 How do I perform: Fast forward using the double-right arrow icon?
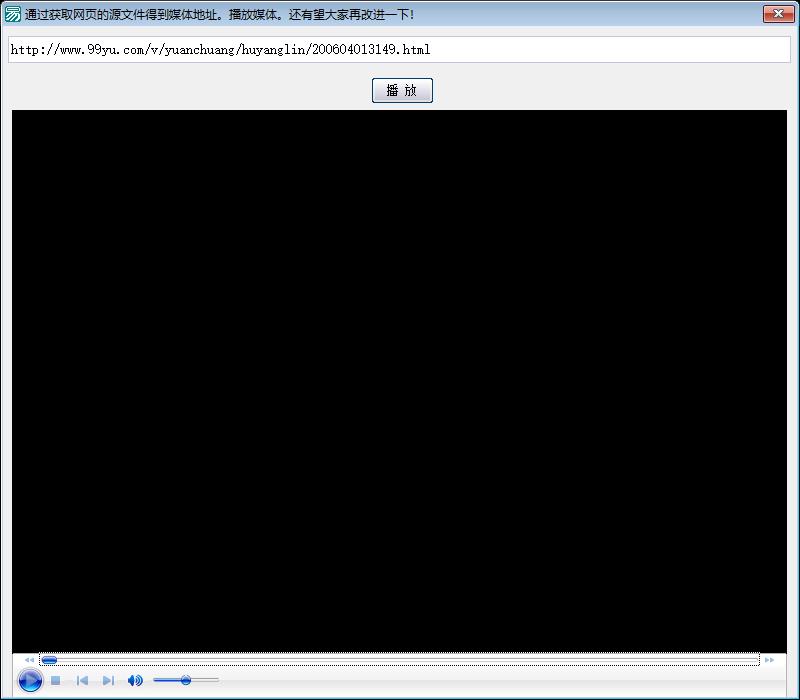click(x=769, y=660)
